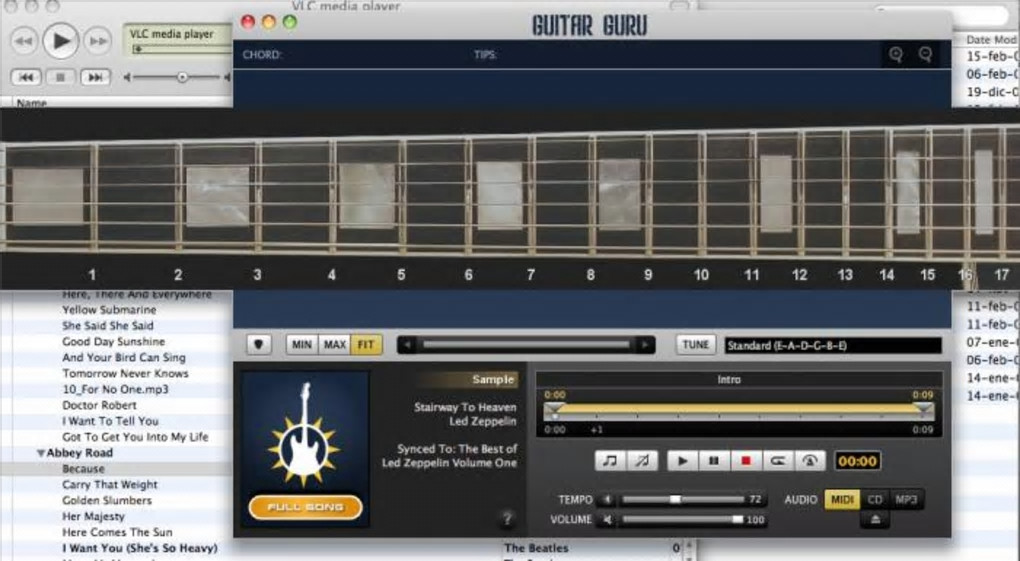1020x561 pixels.
Task: Adjust the TEMPO slider handle
Action: (675, 499)
